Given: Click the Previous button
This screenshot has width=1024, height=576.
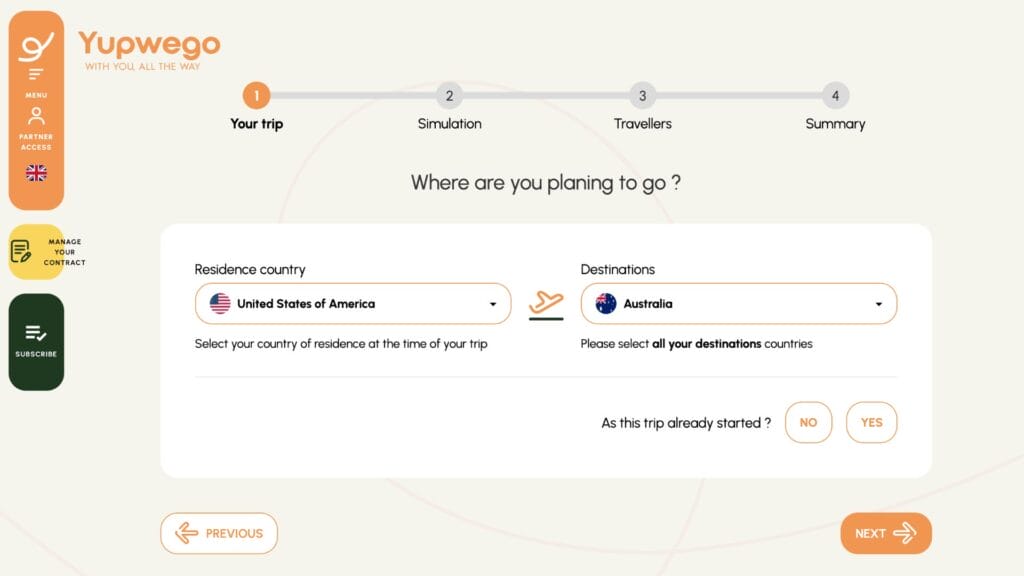Looking at the screenshot, I should coord(219,533).
